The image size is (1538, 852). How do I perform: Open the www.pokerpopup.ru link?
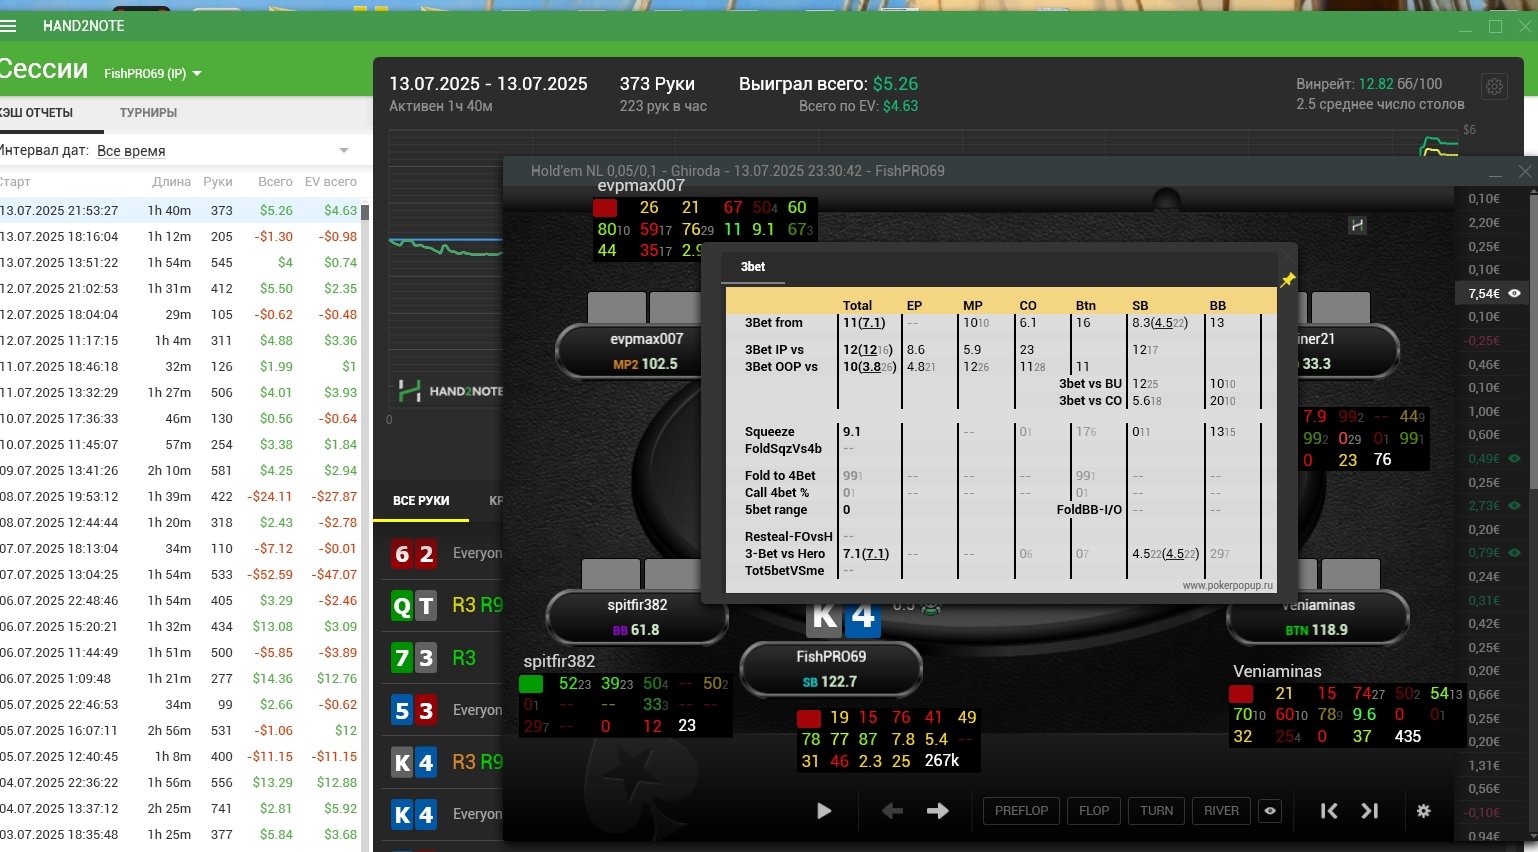(x=1227, y=586)
